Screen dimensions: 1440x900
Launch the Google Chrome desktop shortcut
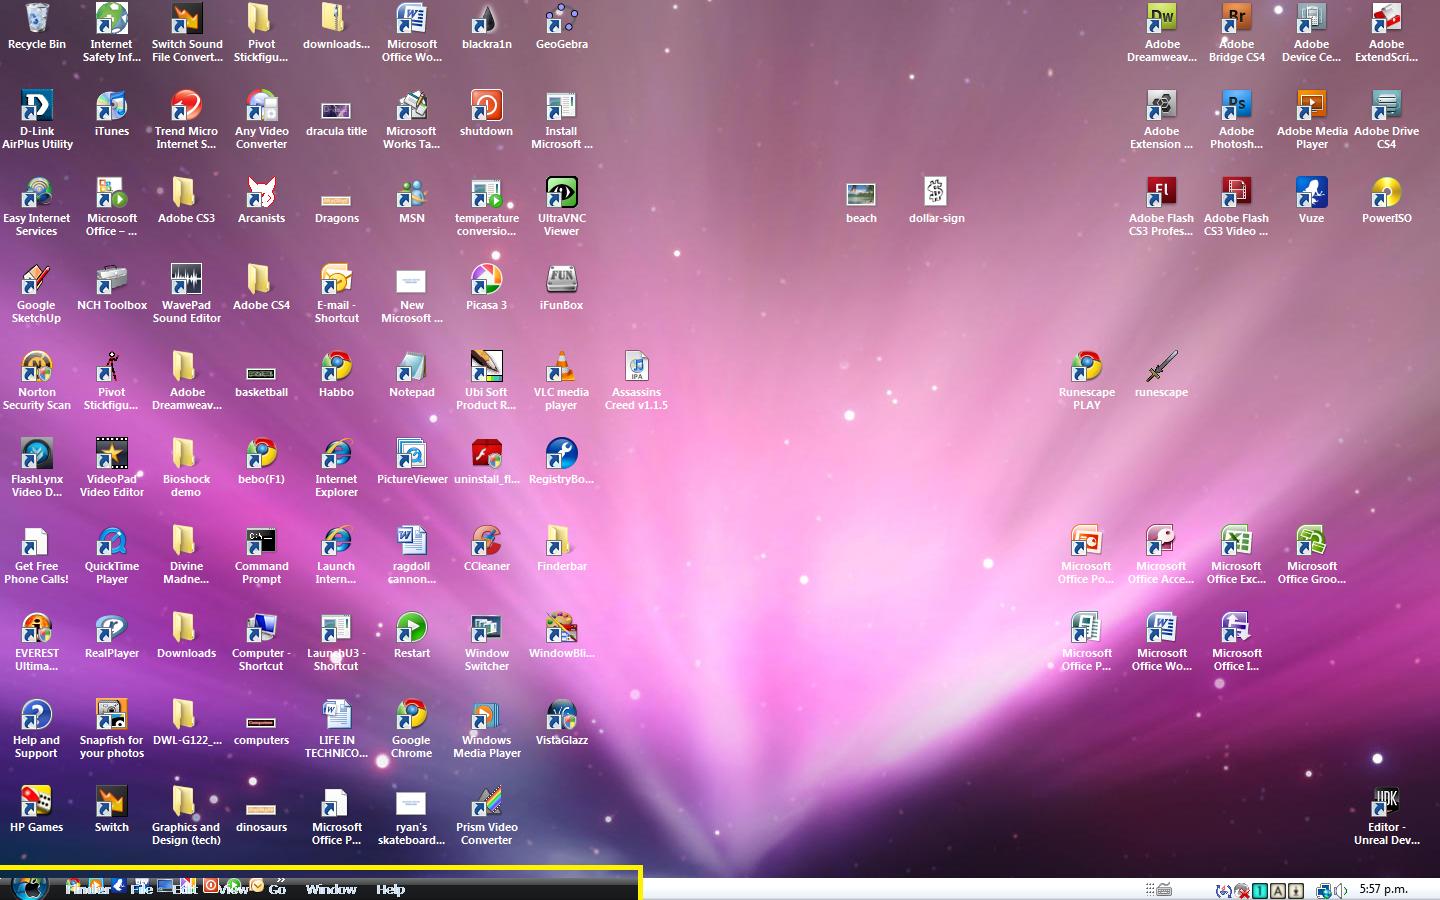(412, 729)
